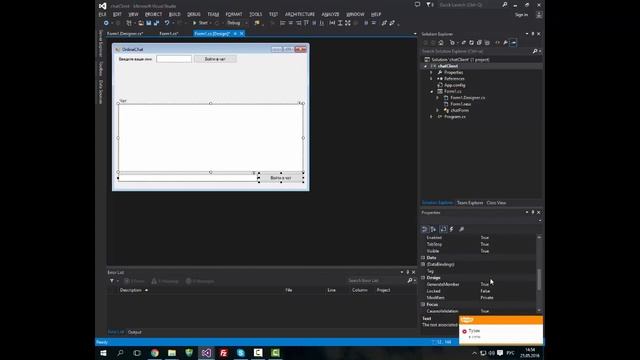Switch to the Class View tab

click(x=496, y=203)
